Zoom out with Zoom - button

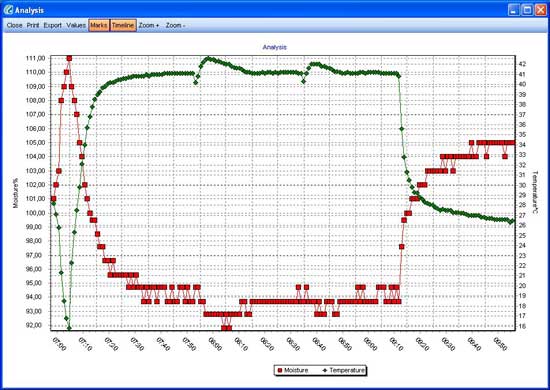click(x=175, y=25)
